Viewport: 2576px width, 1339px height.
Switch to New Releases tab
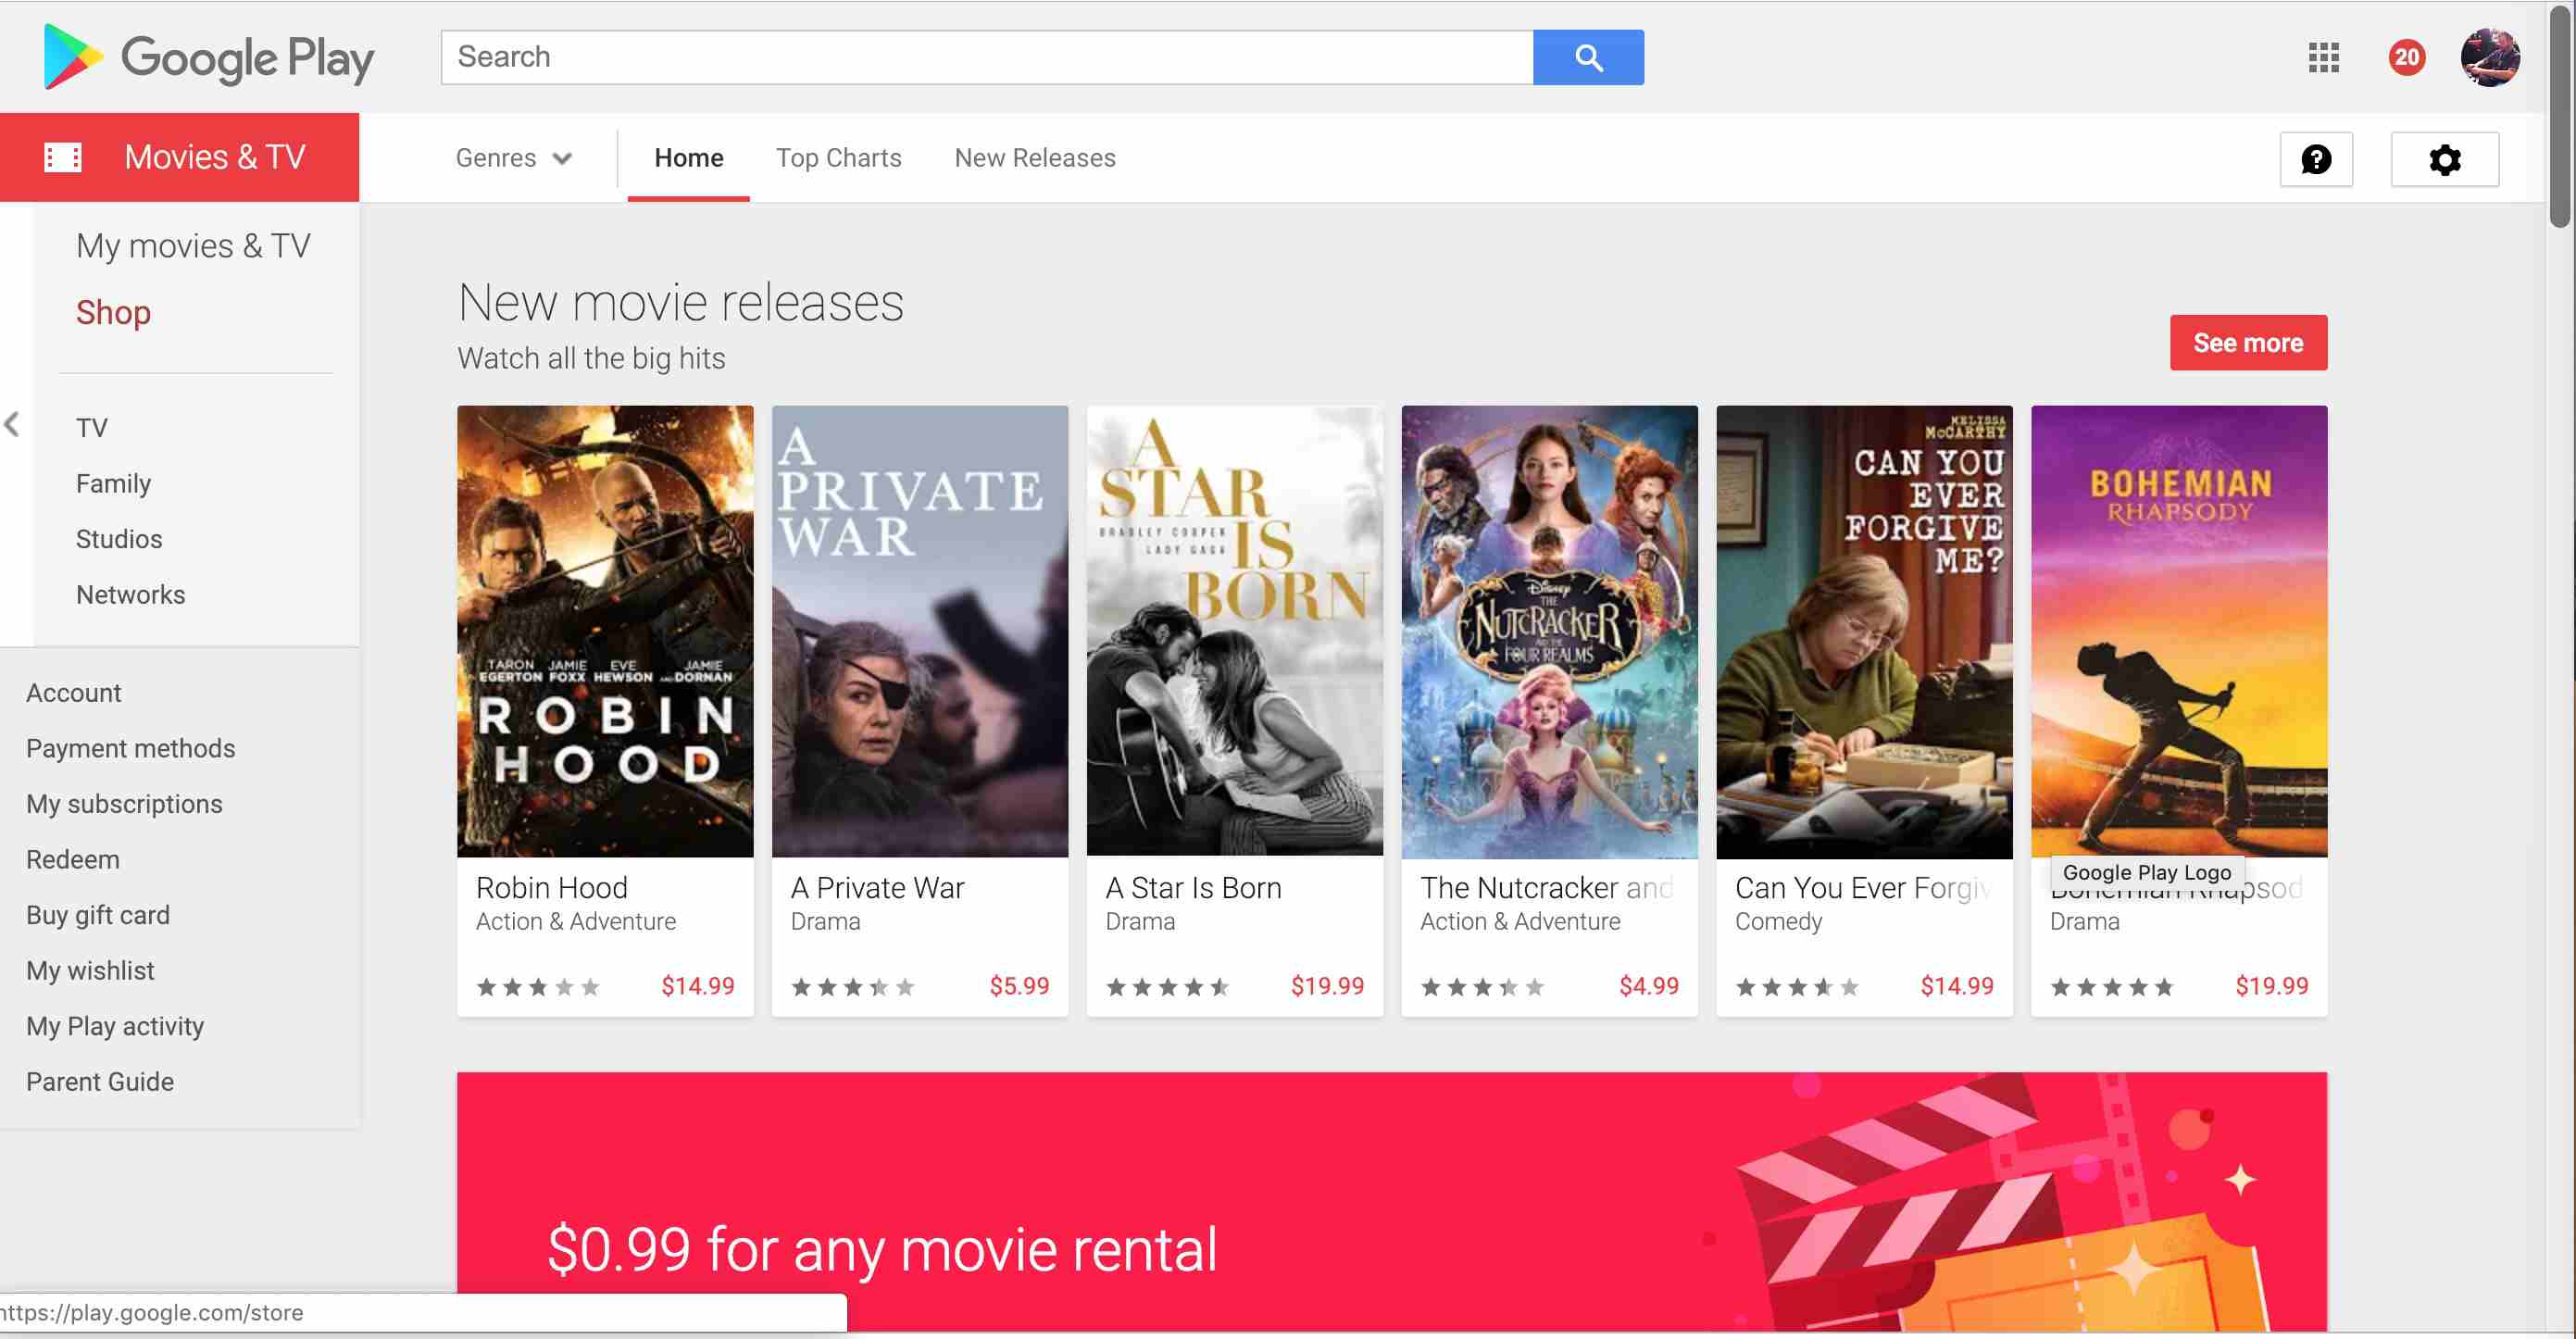click(1035, 158)
